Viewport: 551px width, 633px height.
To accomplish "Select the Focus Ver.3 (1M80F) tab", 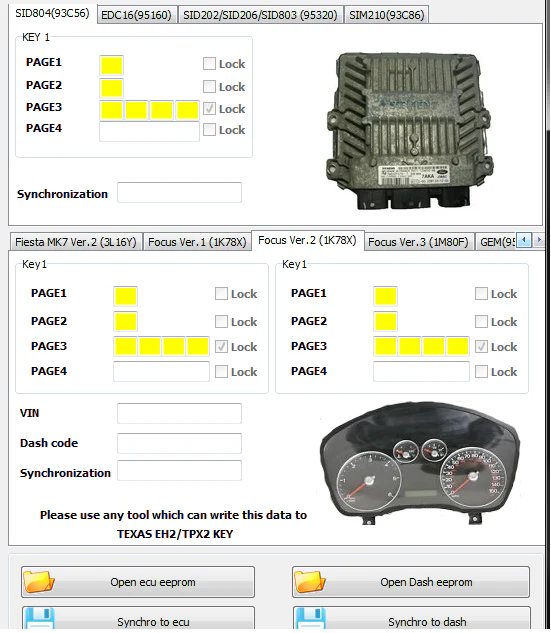I will (418, 242).
